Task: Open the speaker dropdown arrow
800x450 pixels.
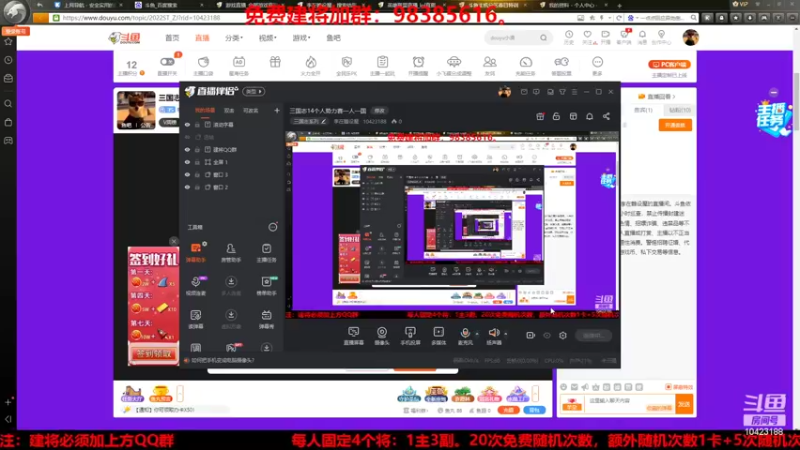Action: pyautogui.click(x=506, y=334)
